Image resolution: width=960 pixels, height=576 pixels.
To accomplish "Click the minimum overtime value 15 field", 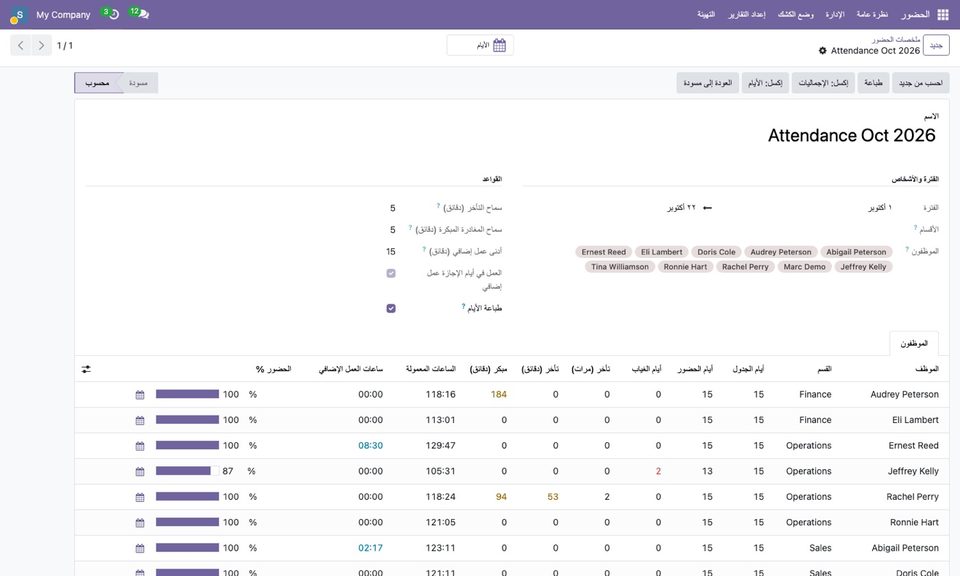I will point(391,252).
